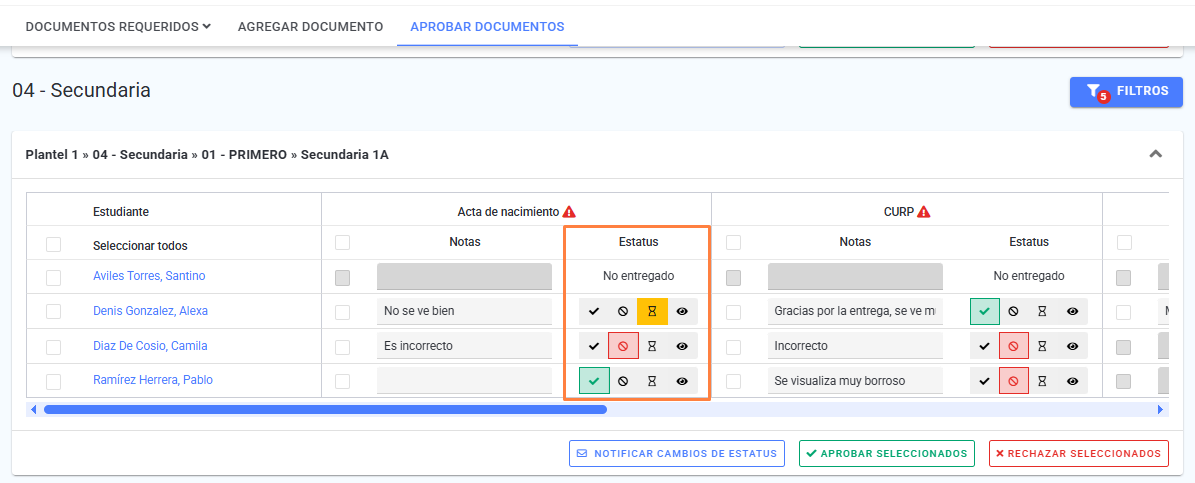1195x483 pixels.
Task: Click Notificar Cambios de Estatus button
Action: 677,453
